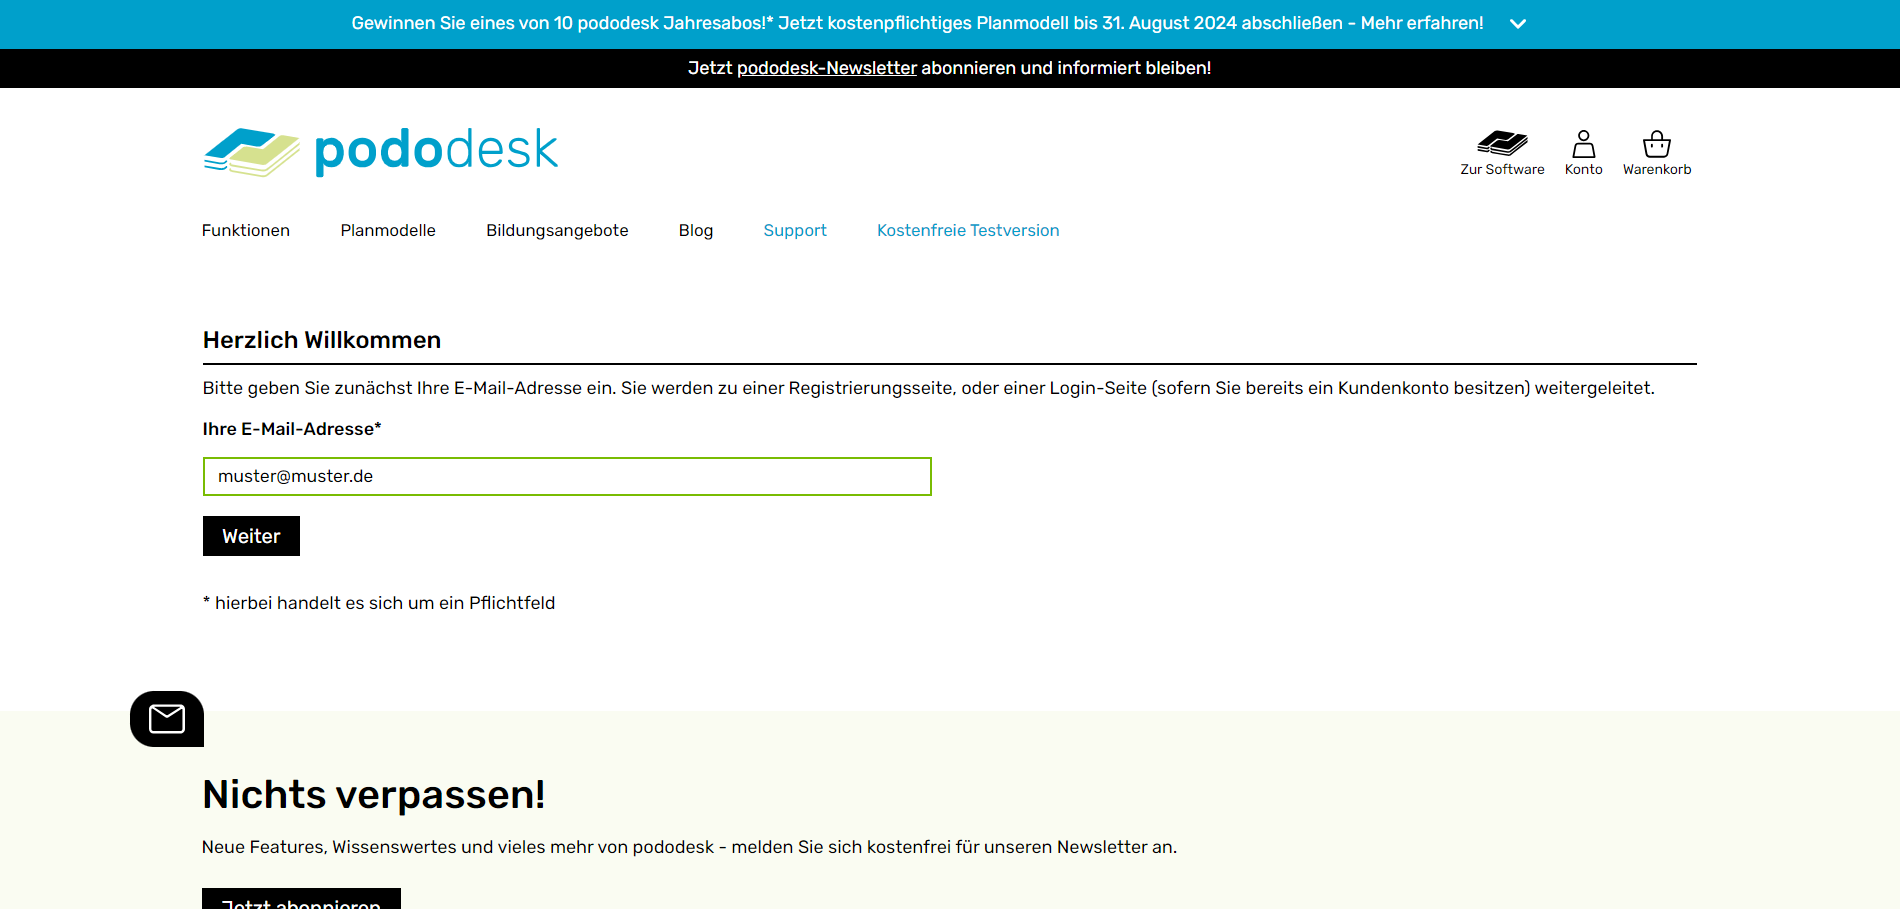Click the Weiter button

point(251,536)
